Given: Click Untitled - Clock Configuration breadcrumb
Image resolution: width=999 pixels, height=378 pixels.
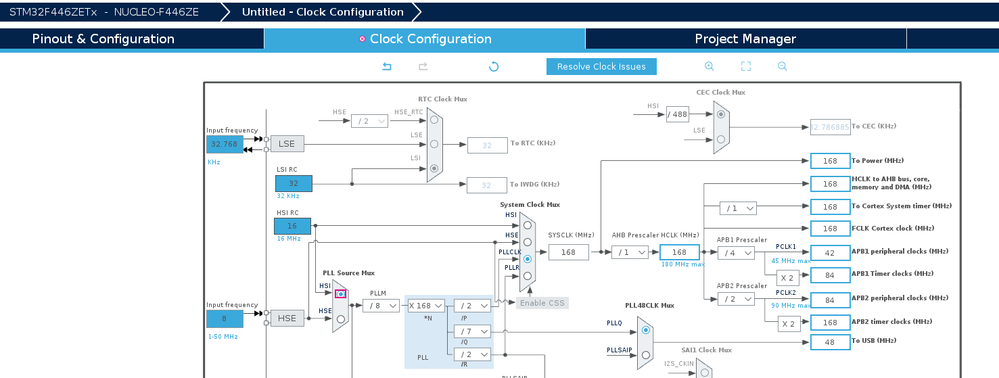Looking at the screenshot, I should (x=322, y=12).
